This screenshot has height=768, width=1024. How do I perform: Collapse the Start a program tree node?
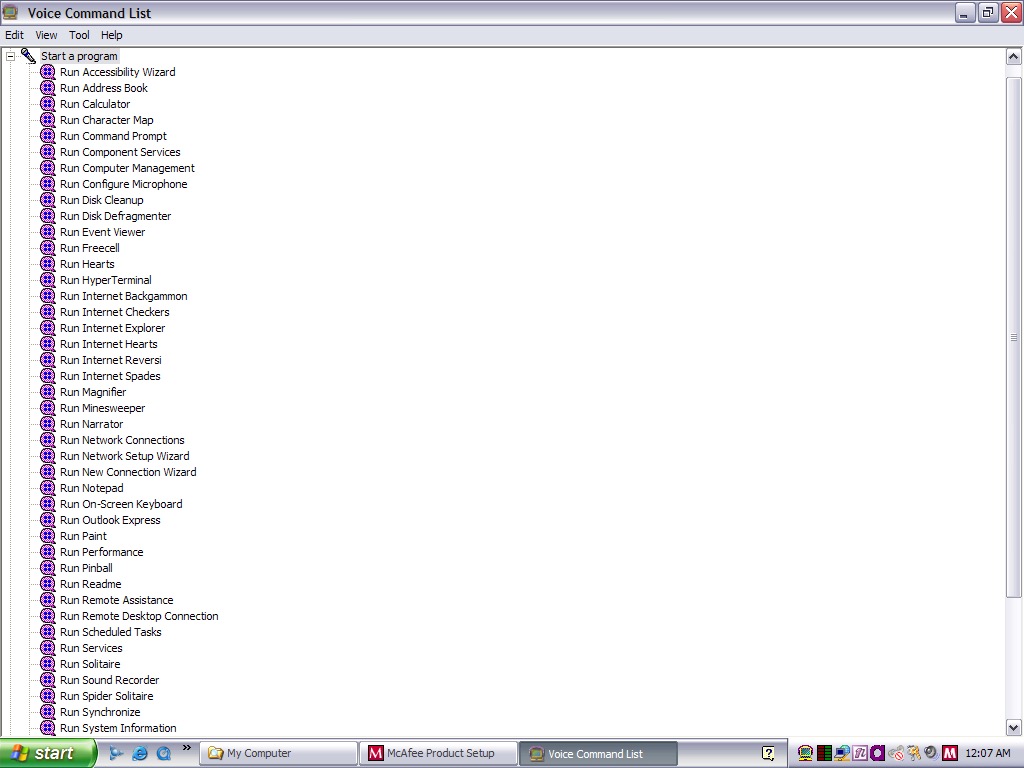(11, 57)
